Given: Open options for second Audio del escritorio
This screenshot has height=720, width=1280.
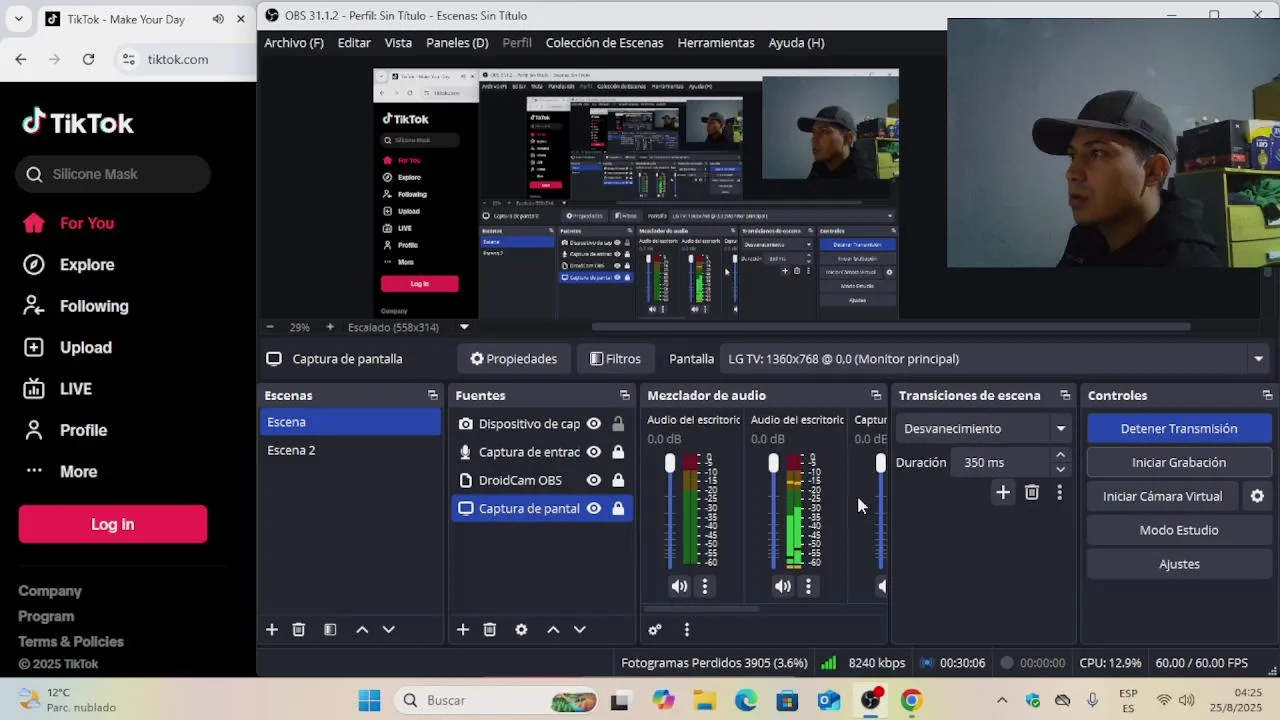Looking at the screenshot, I should pyautogui.click(x=808, y=587).
